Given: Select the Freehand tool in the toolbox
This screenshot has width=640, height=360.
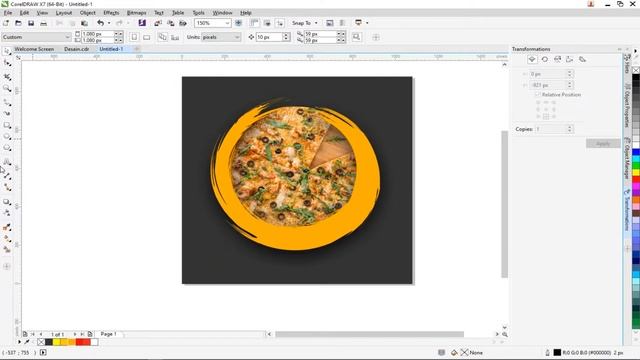Looking at the screenshot, I should [7, 102].
